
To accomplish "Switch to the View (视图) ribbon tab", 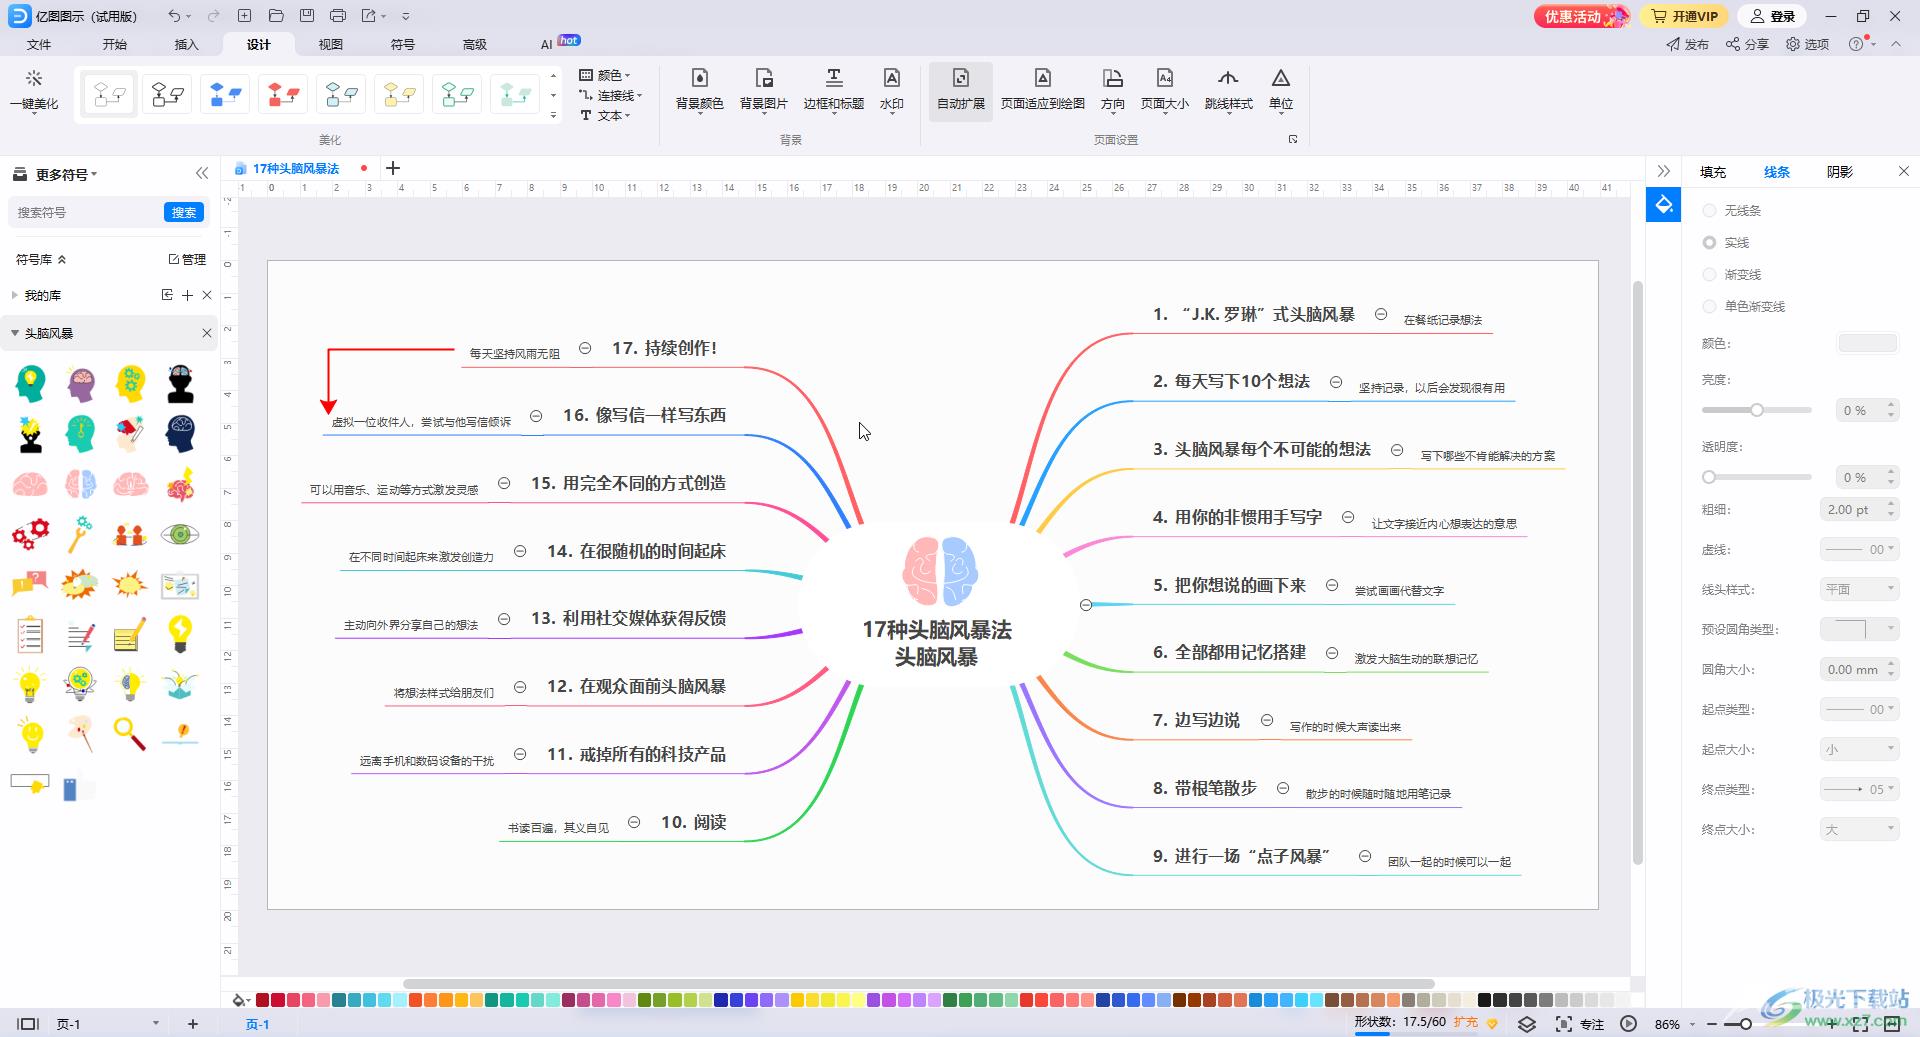I will point(331,44).
